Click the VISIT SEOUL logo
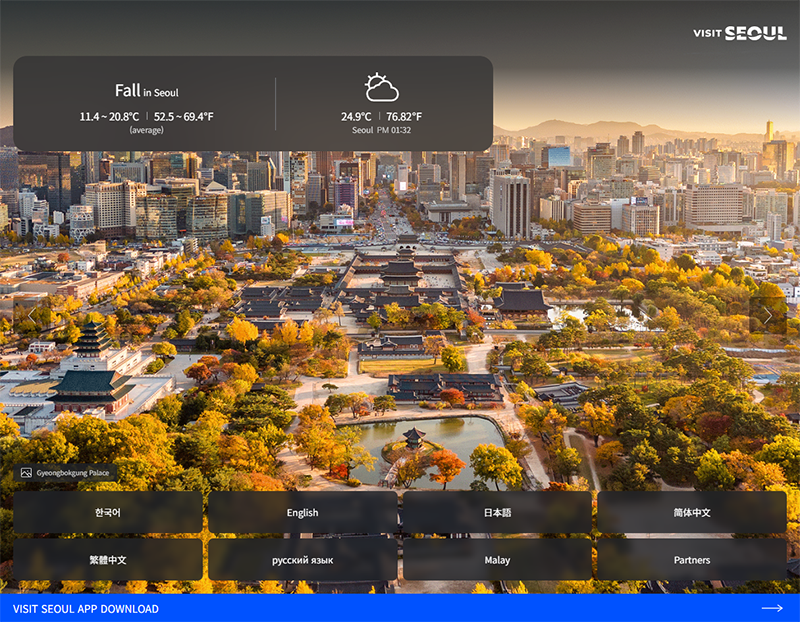The image size is (800, 622). pos(739,33)
